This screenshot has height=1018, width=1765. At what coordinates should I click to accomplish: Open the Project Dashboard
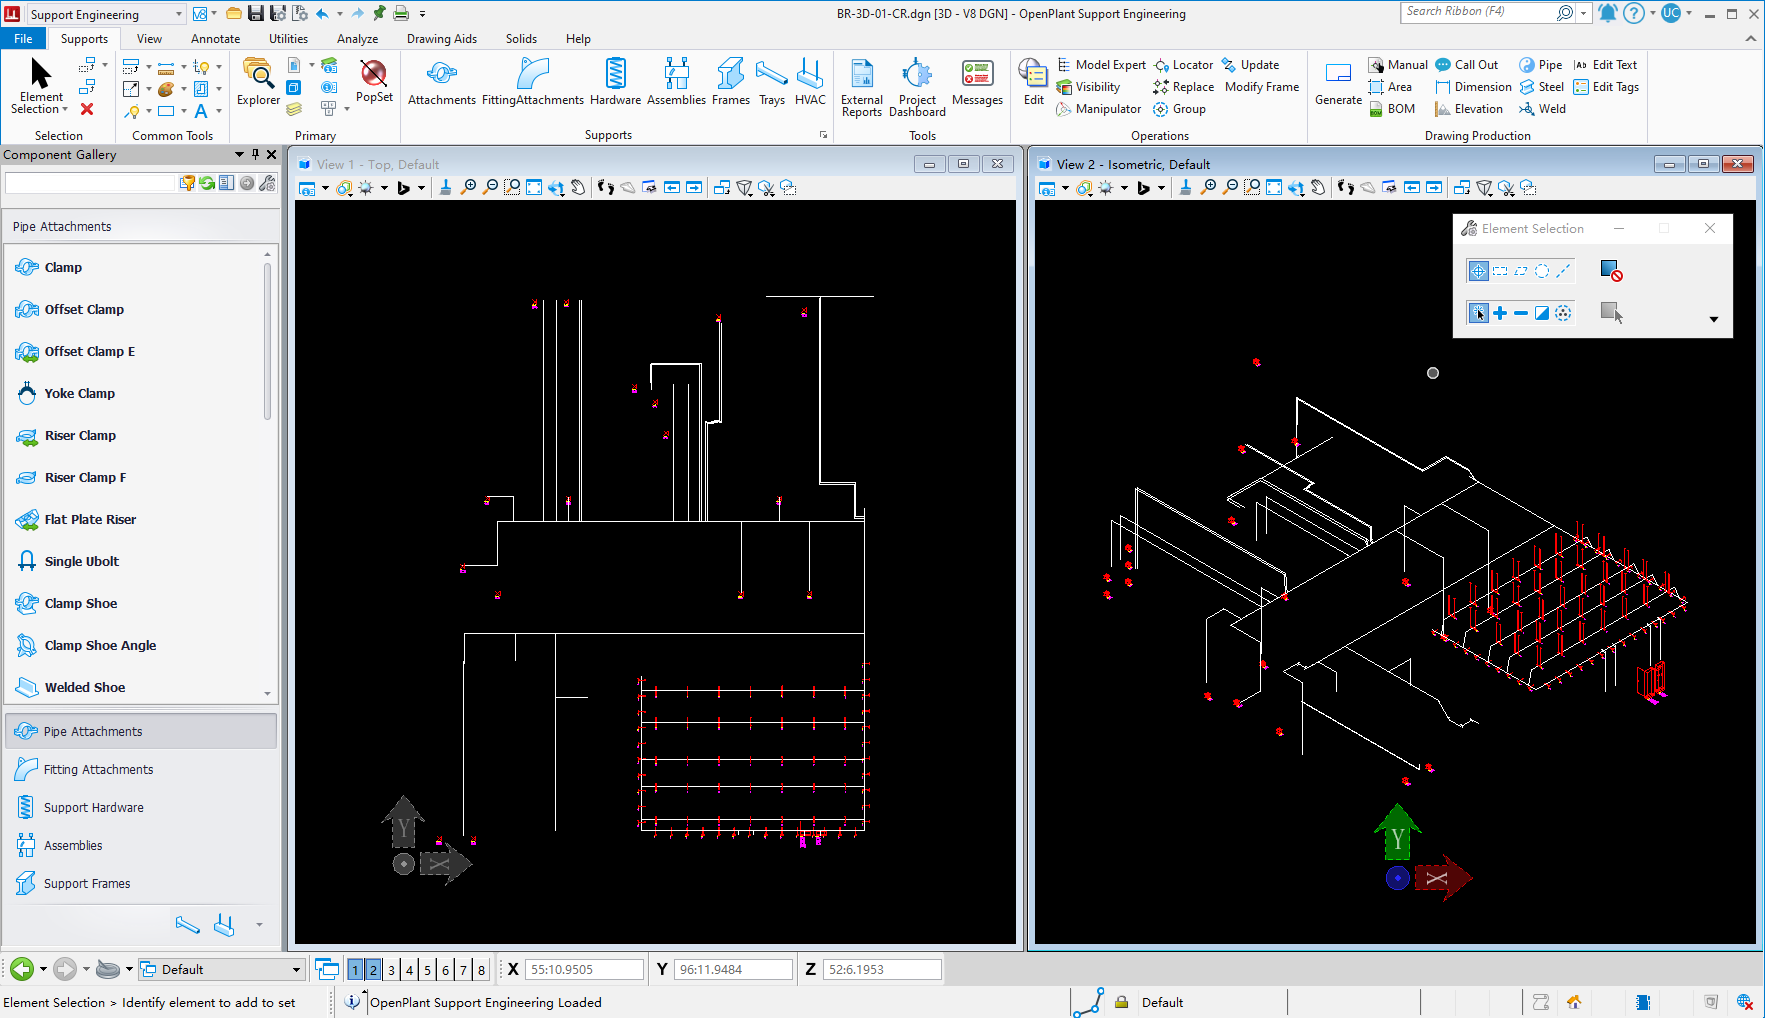click(x=916, y=88)
